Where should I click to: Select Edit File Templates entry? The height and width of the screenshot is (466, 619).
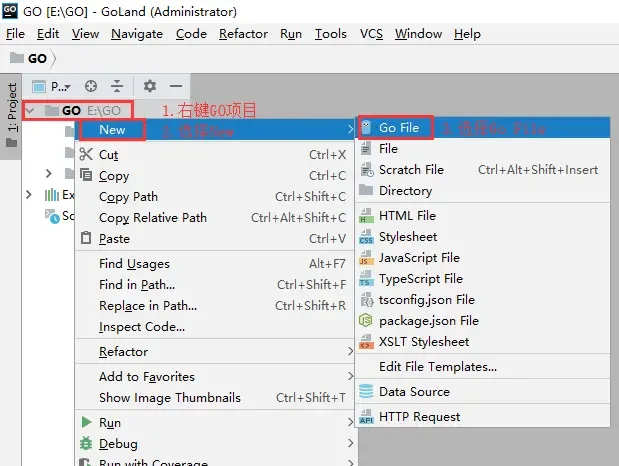click(483, 366)
